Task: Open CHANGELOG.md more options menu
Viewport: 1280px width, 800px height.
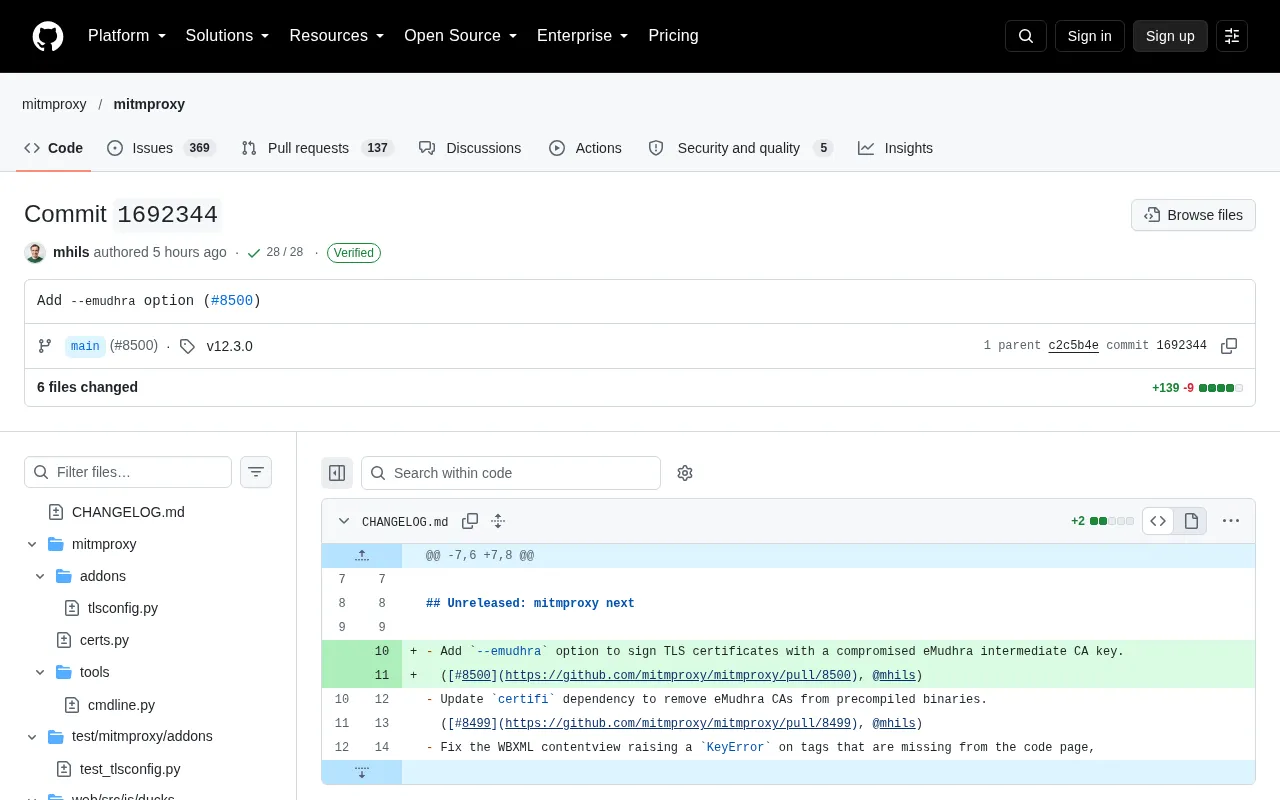Action: click(x=1231, y=521)
